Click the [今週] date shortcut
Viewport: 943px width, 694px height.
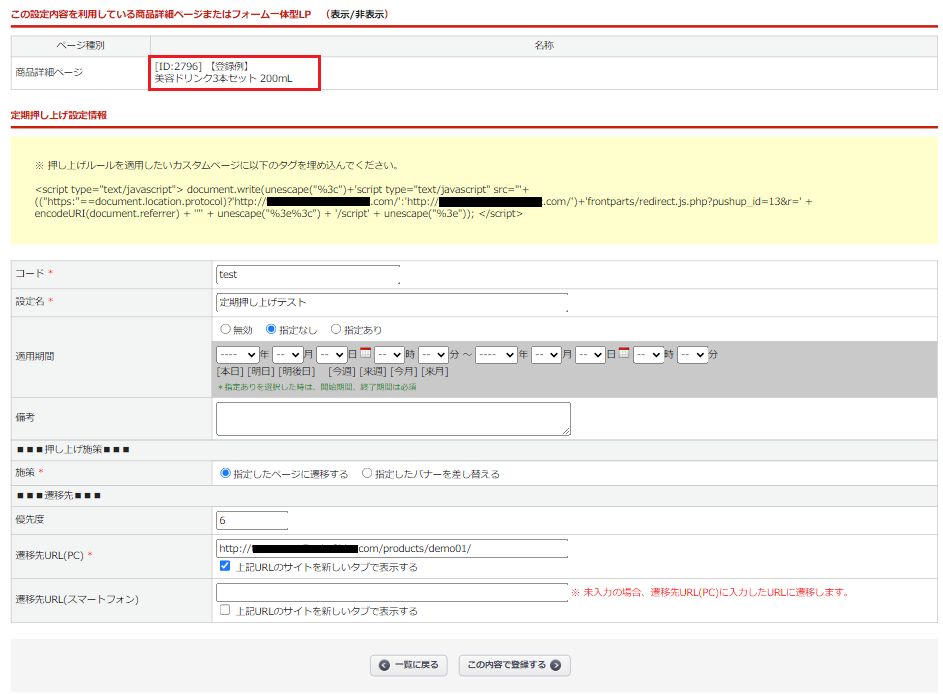pyautogui.click(x=342, y=372)
